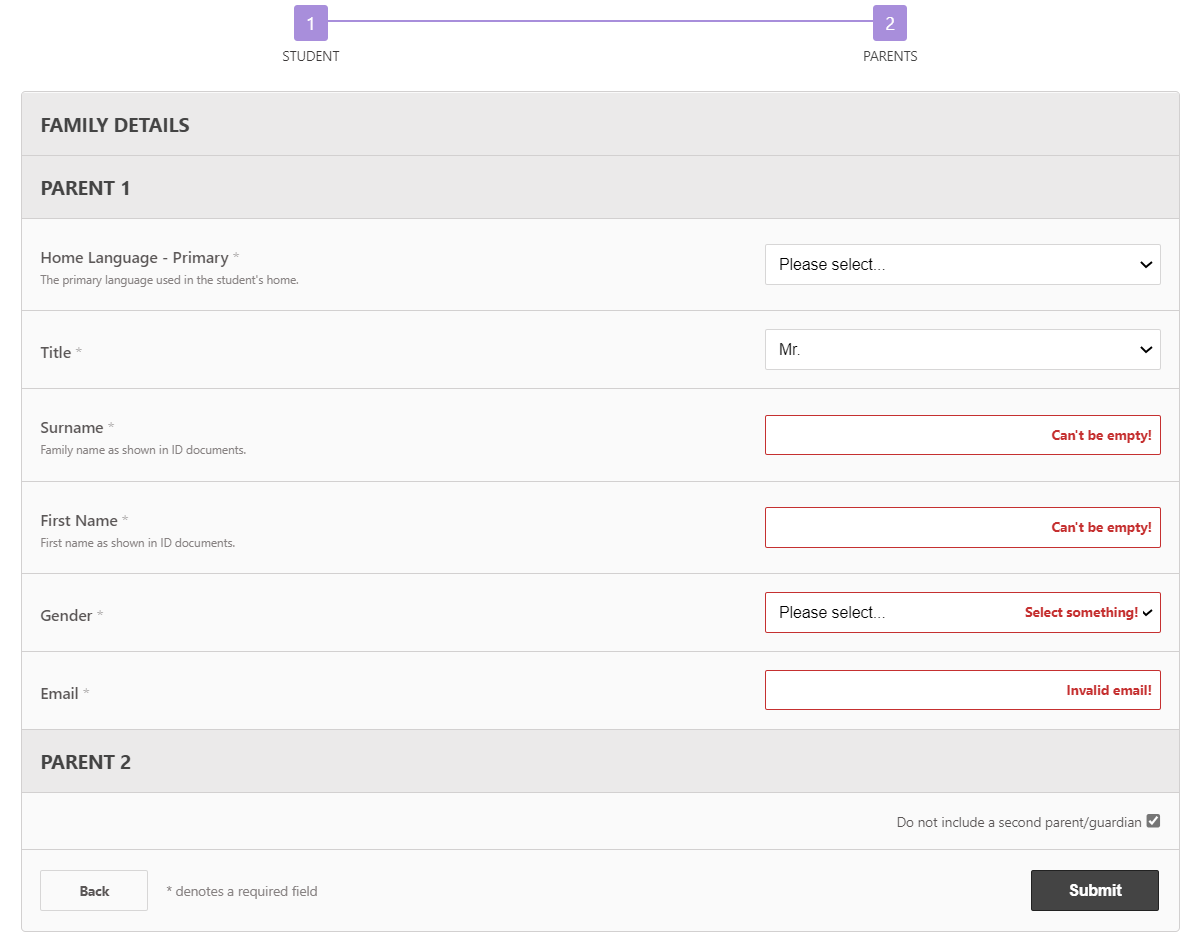
Task: Select step 2 Parents
Action: [x=889, y=23]
